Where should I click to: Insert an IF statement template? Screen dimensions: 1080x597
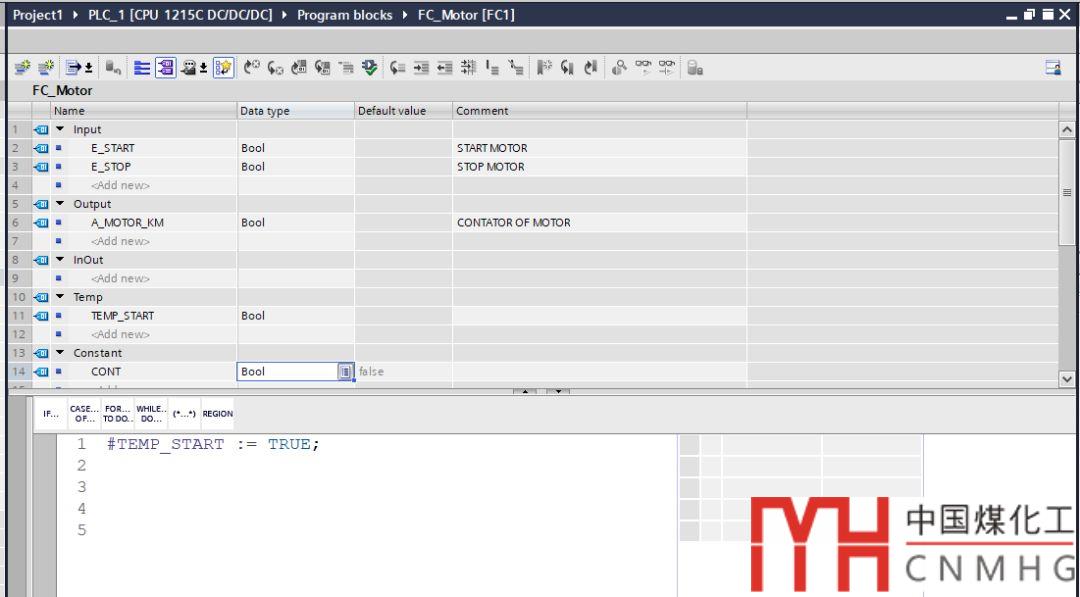click(50, 414)
